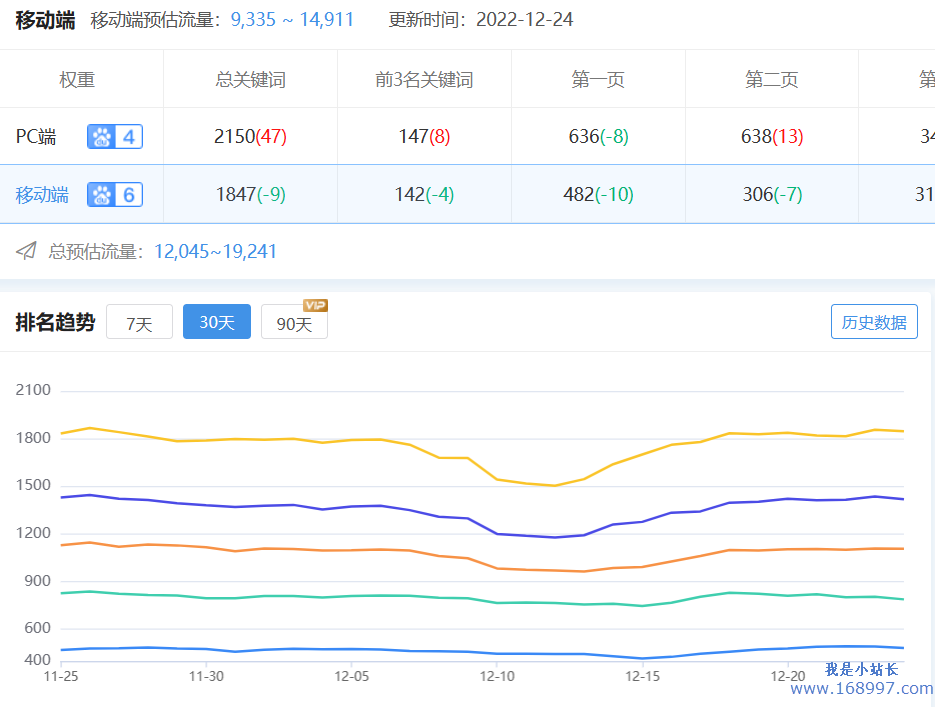Click the Baidu weight 4 badge for PC端
The height and width of the screenshot is (707, 935).
point(115,137)
